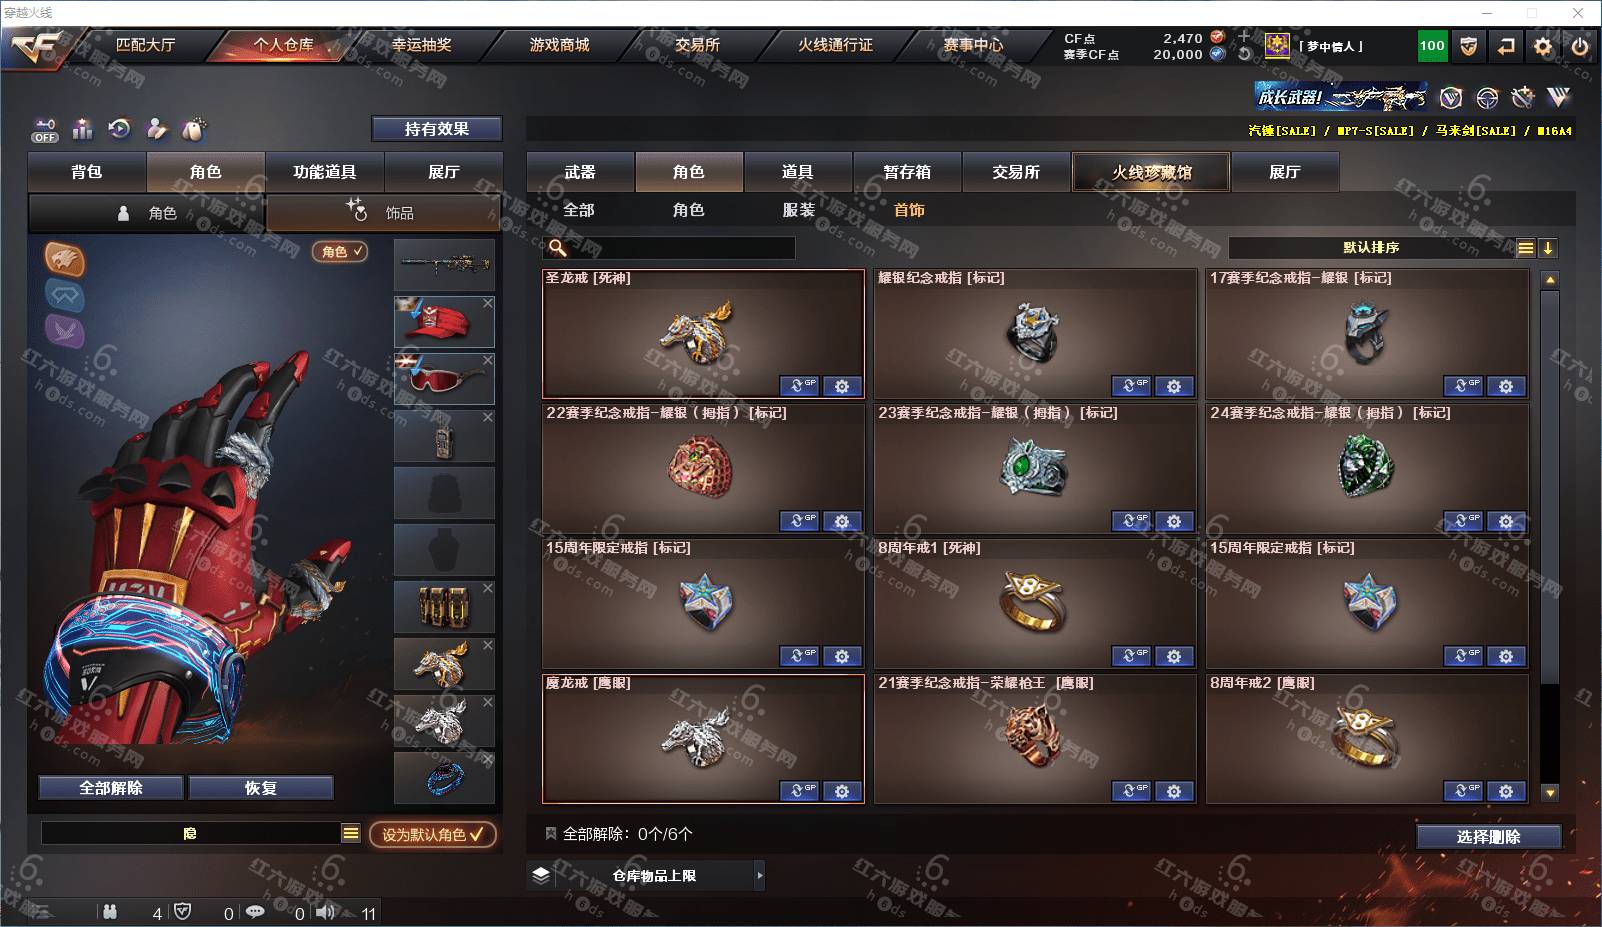Click the 选择删除 button
Screen dimensions: 1602x927
[x=1488, y=837]
